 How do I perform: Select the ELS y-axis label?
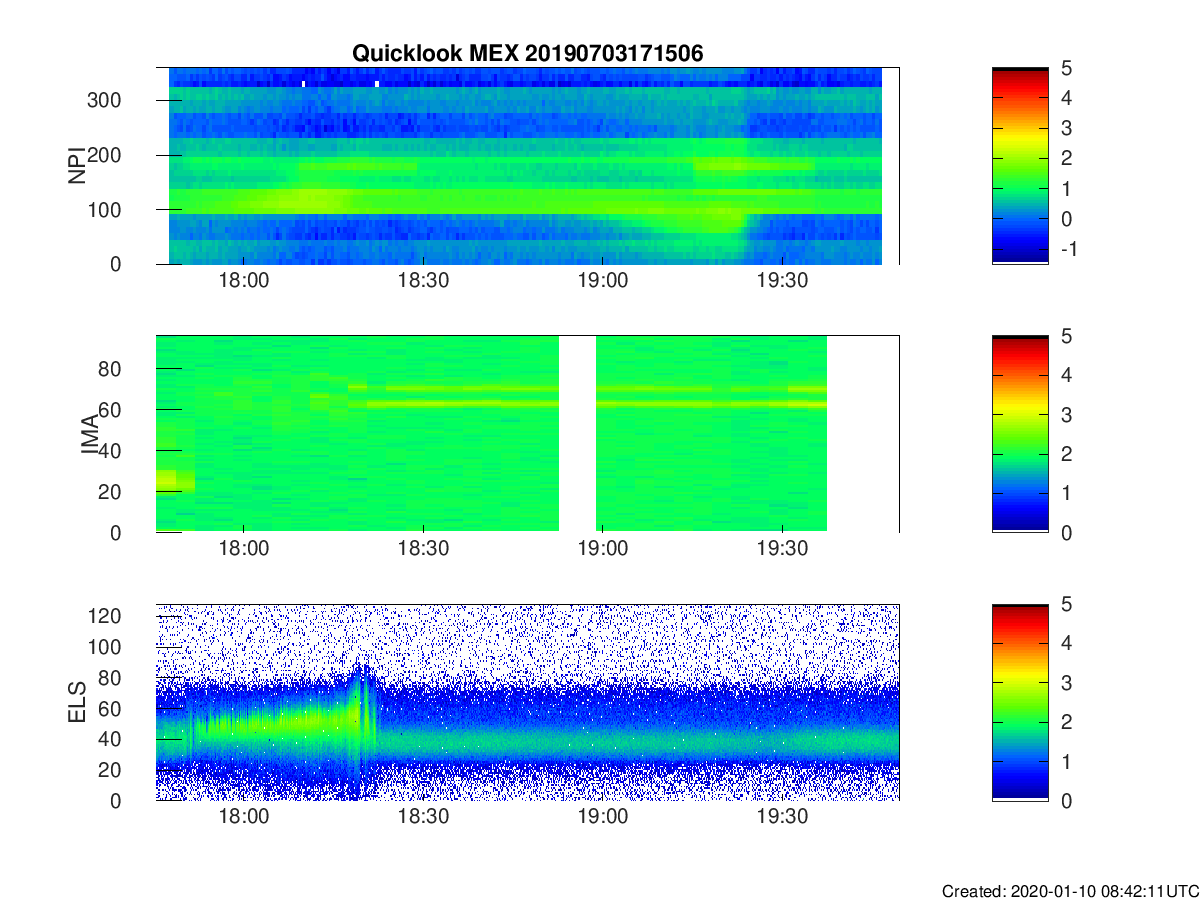tap(76, 703)
